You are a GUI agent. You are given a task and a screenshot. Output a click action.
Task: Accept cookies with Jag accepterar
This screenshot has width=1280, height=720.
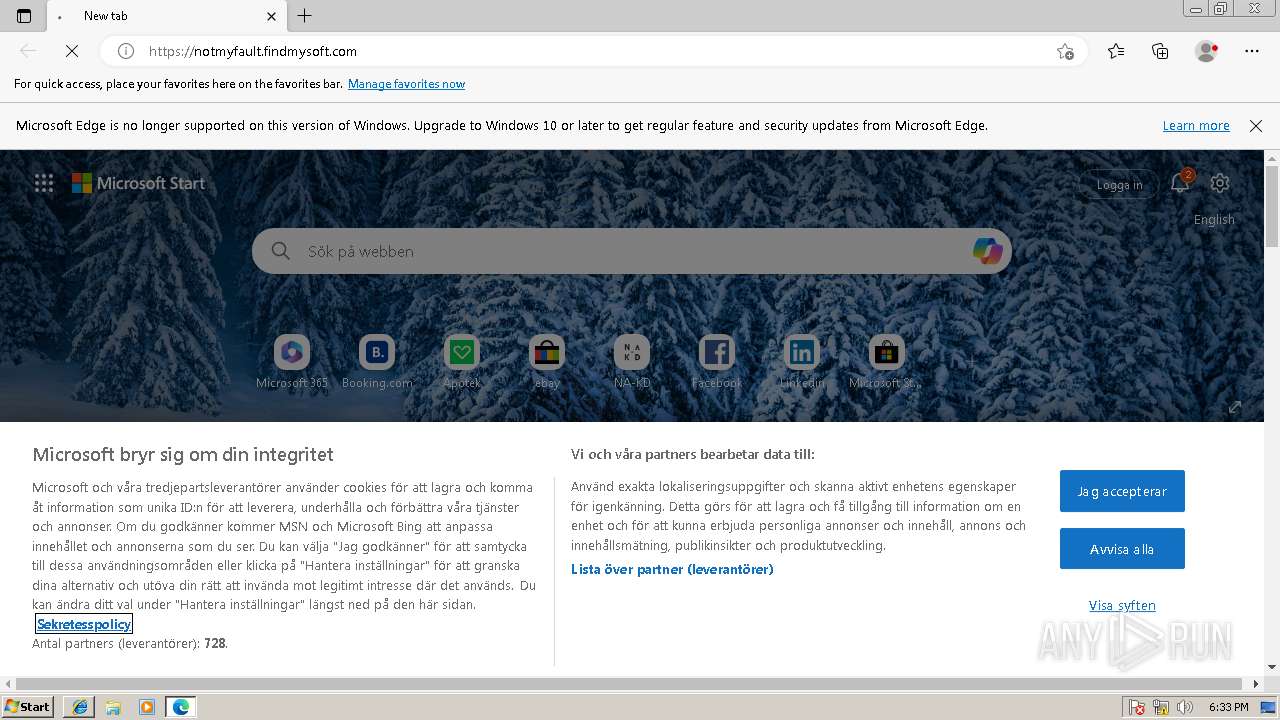point(1122,491)
